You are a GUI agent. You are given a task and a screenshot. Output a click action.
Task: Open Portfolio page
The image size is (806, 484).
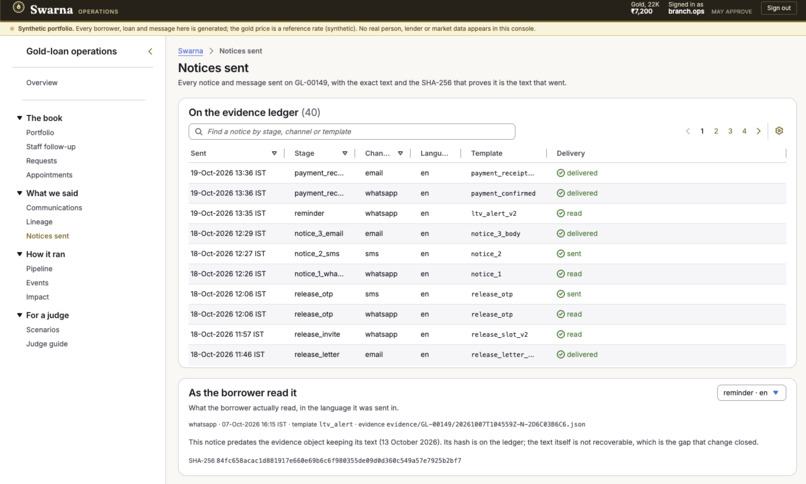[x=40, y=133]
